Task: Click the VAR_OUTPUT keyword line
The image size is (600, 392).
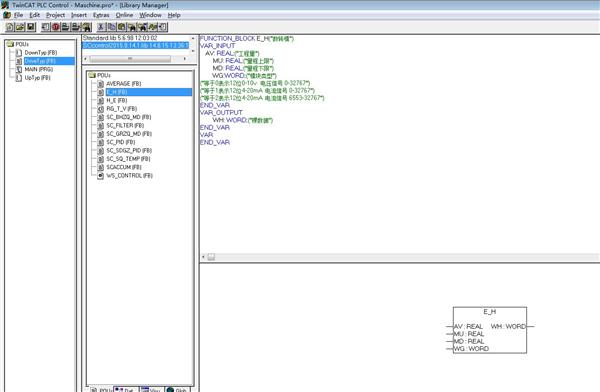Action: tap(221, 113)
